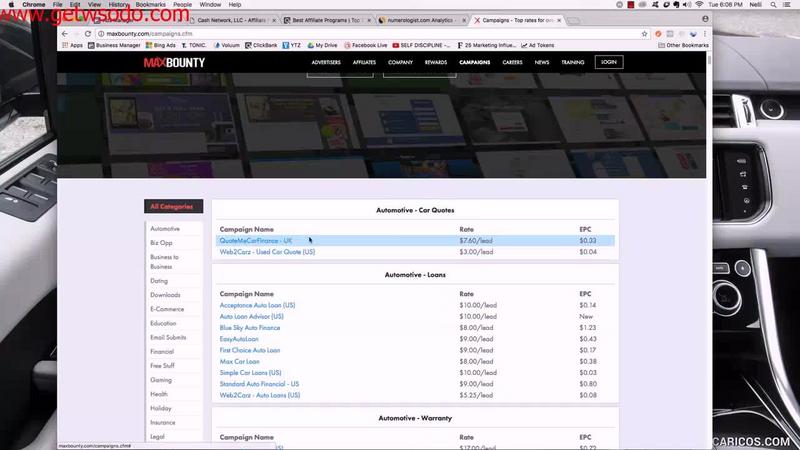The image size is (800, 450).
Task: Open the Max Car Loan campaign
Action: point(239,361)
